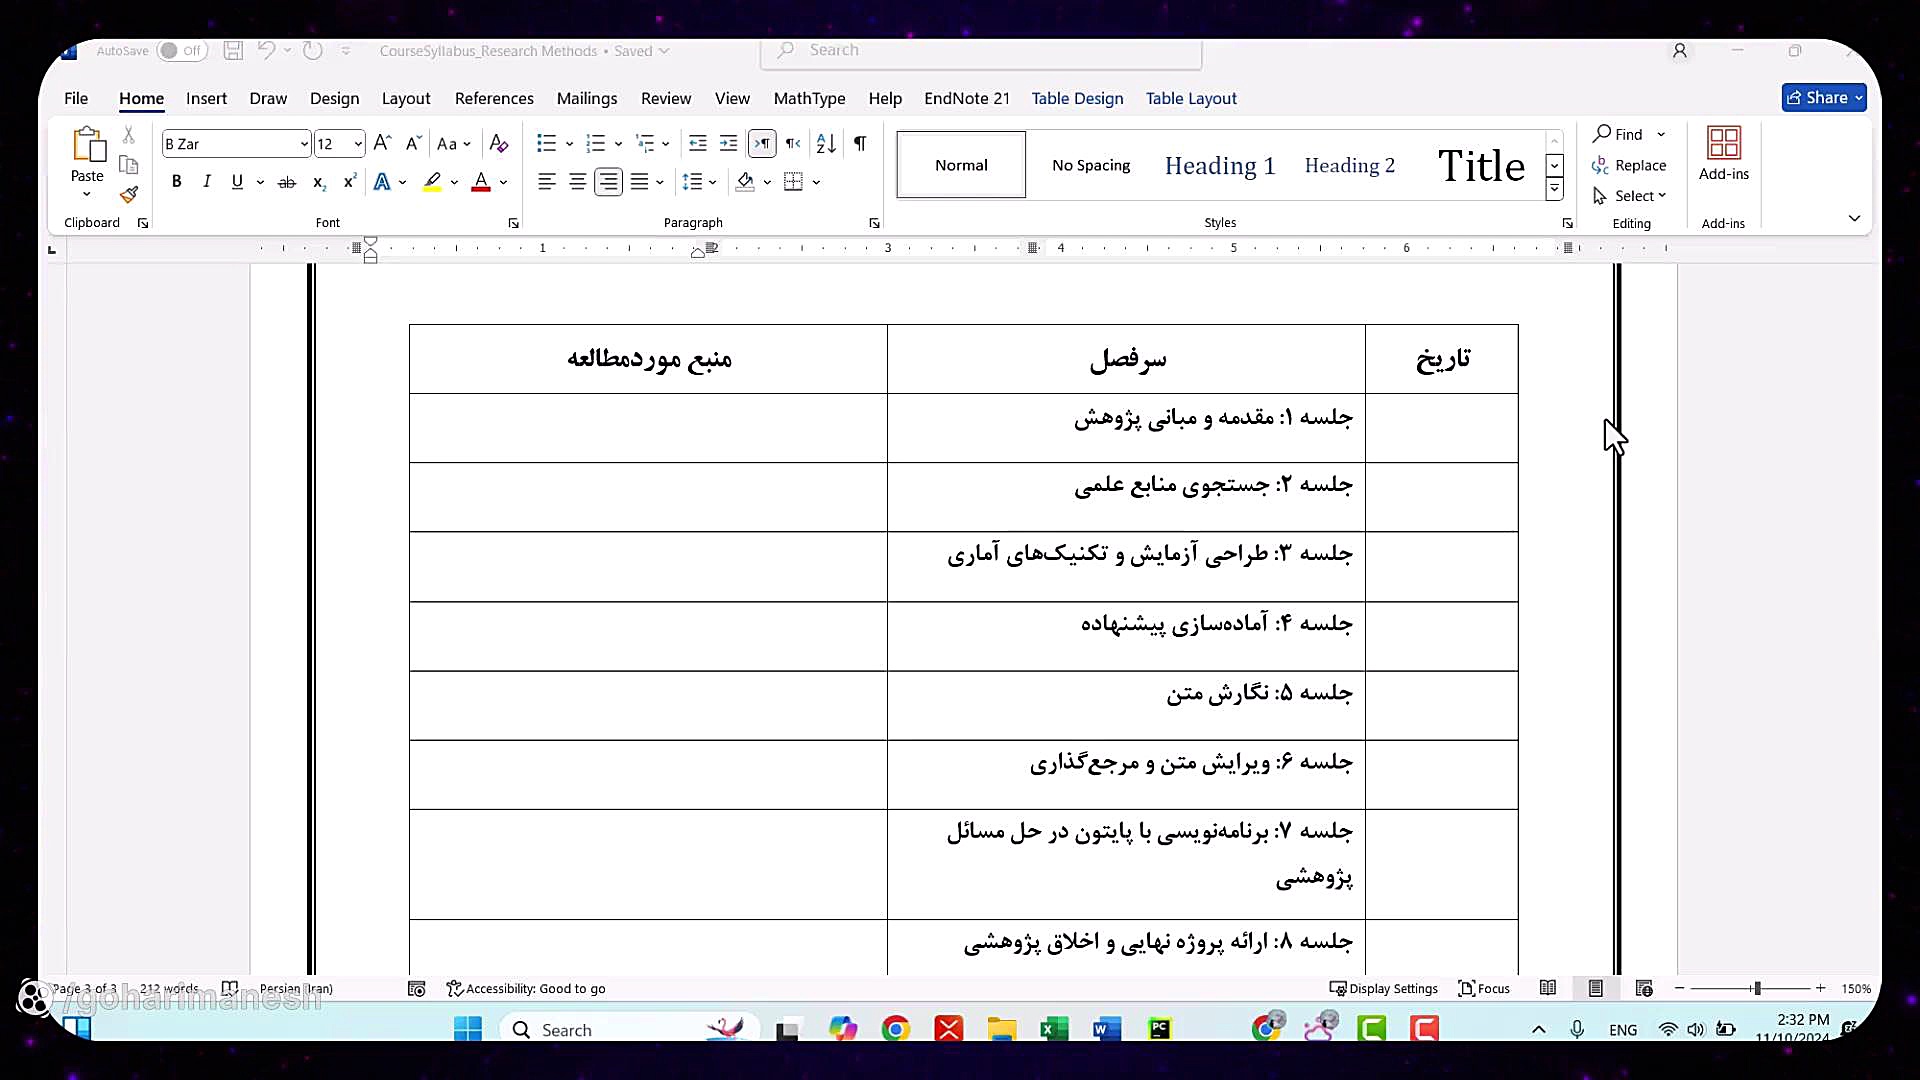This screenshot has height=1080, width=1920.
Task: Toggle Italic formatting
Action: (207, 182)
